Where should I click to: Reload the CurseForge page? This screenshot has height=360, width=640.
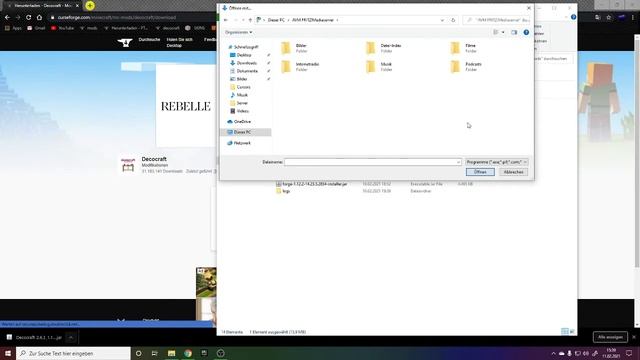(29, 18)
